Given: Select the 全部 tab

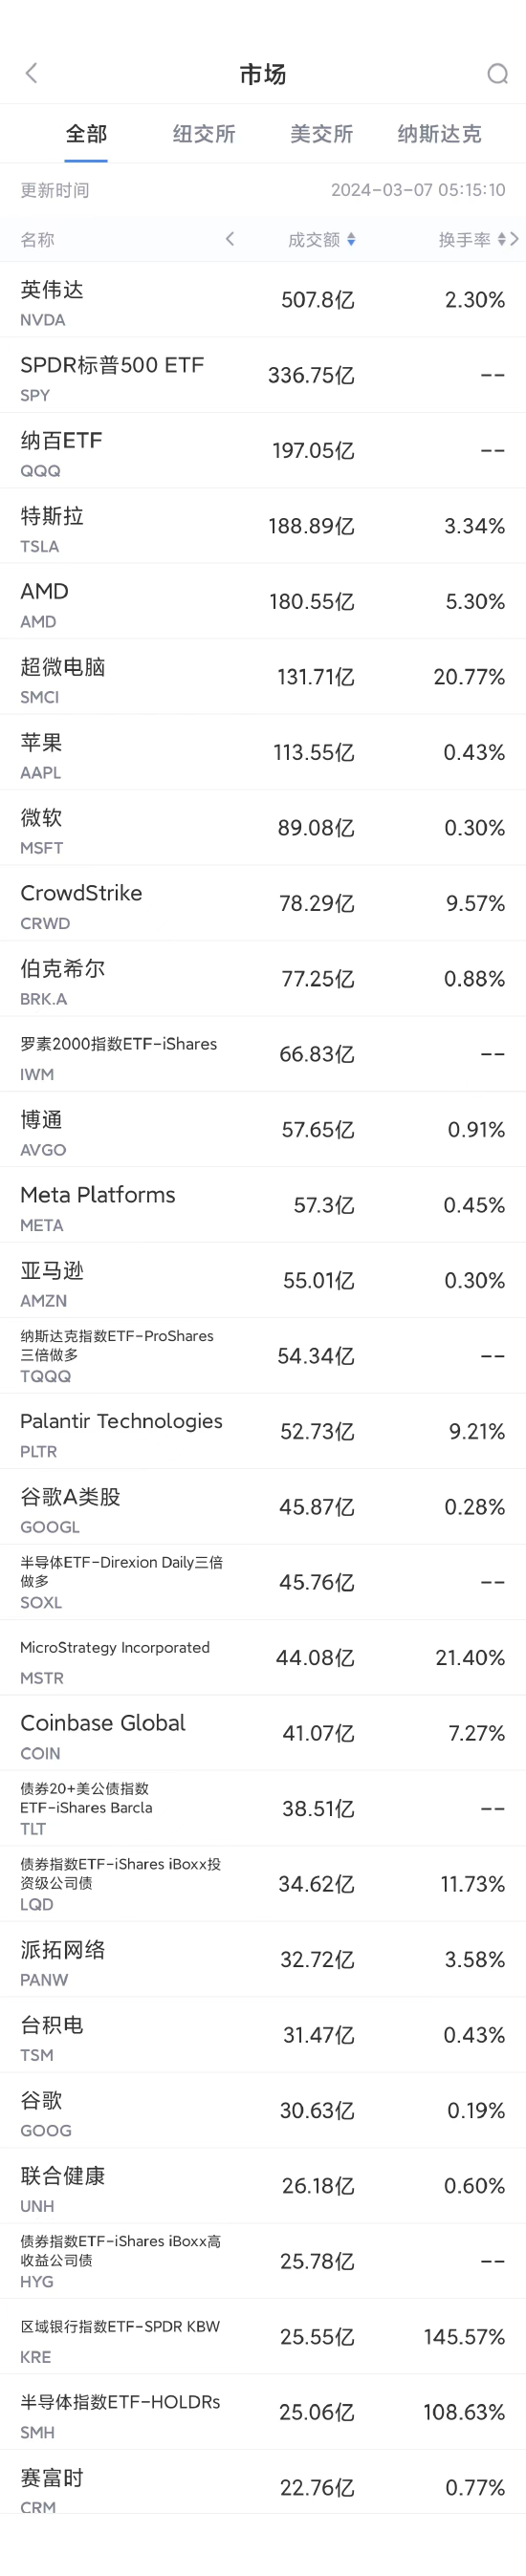Looking at the screenshot, I should (86, 134).
